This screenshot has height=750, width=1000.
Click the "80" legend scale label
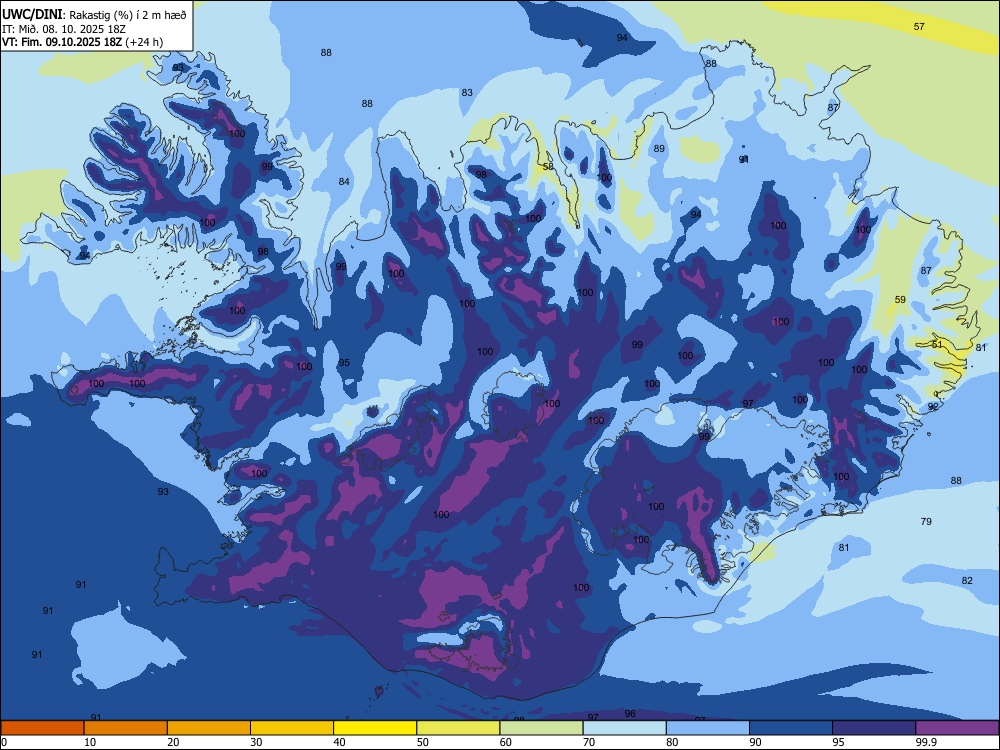(672, 742)
